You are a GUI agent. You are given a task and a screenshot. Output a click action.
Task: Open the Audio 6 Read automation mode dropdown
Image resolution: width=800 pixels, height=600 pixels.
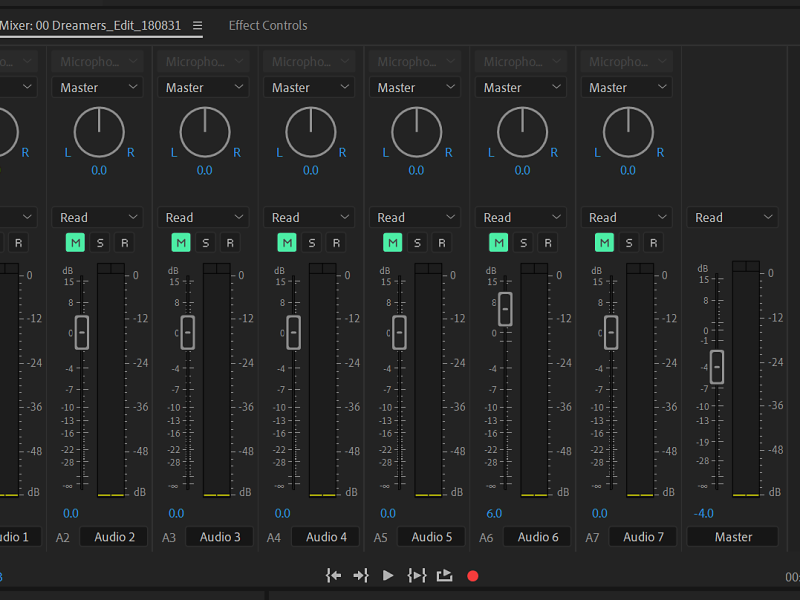(x=521, y=217)
